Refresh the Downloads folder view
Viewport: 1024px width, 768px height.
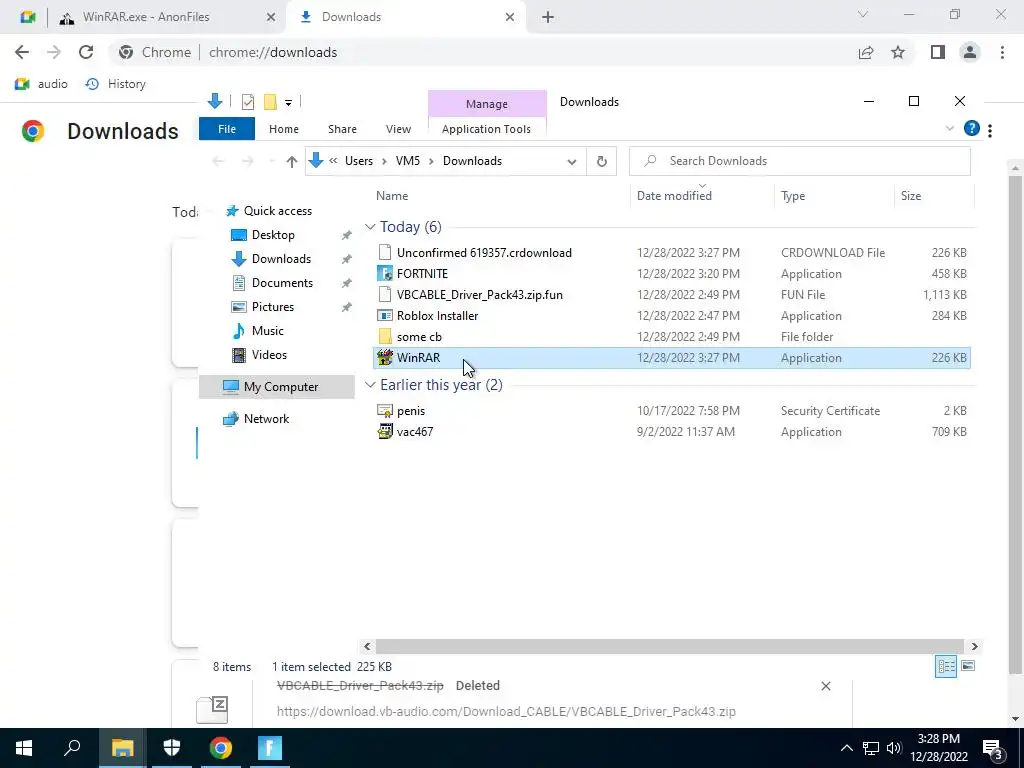click(x=601, y=161)
